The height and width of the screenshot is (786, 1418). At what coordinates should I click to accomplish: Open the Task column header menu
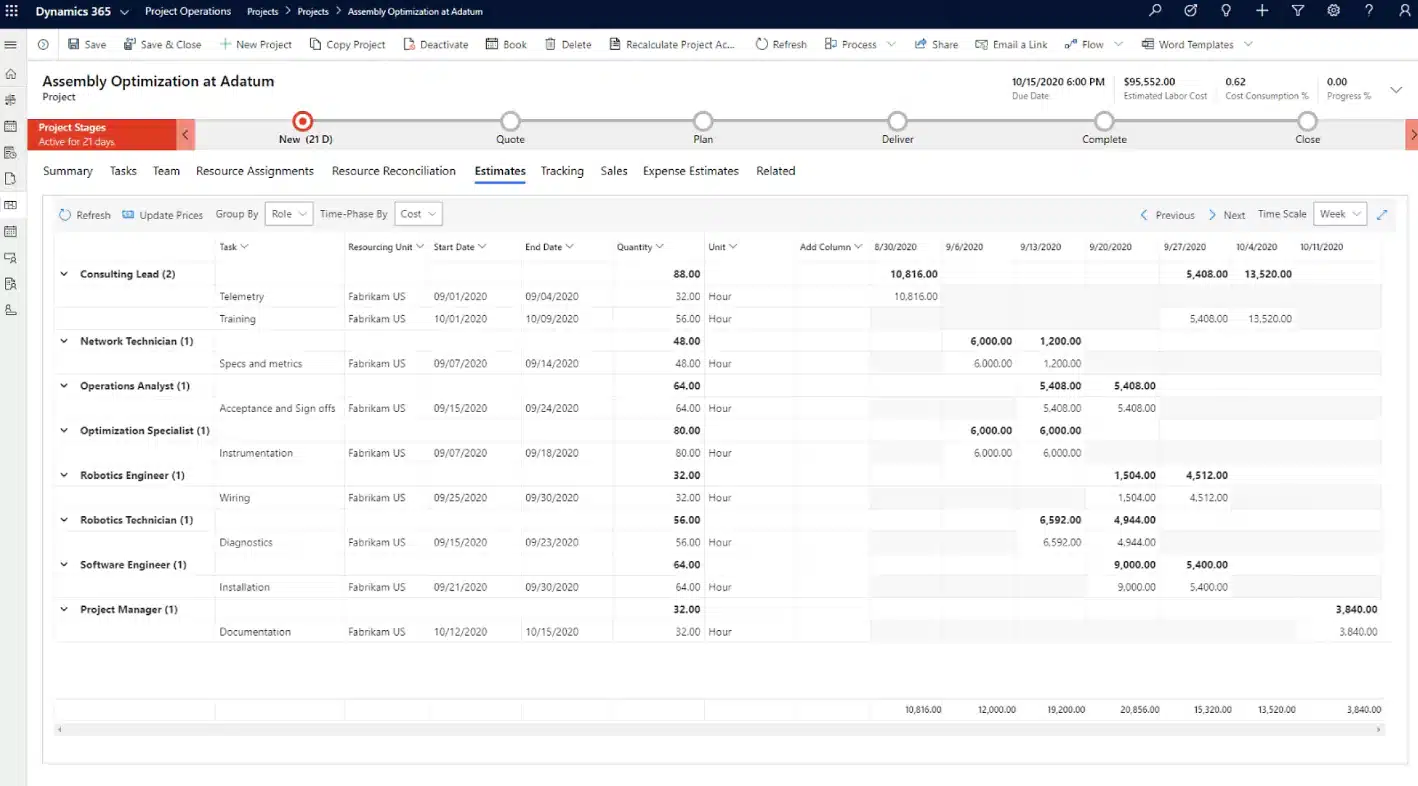click(x=234, y=247)
